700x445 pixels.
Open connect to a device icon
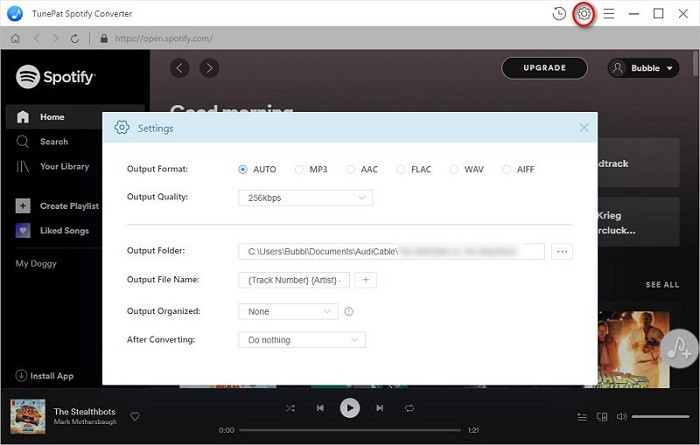(602, 417)
